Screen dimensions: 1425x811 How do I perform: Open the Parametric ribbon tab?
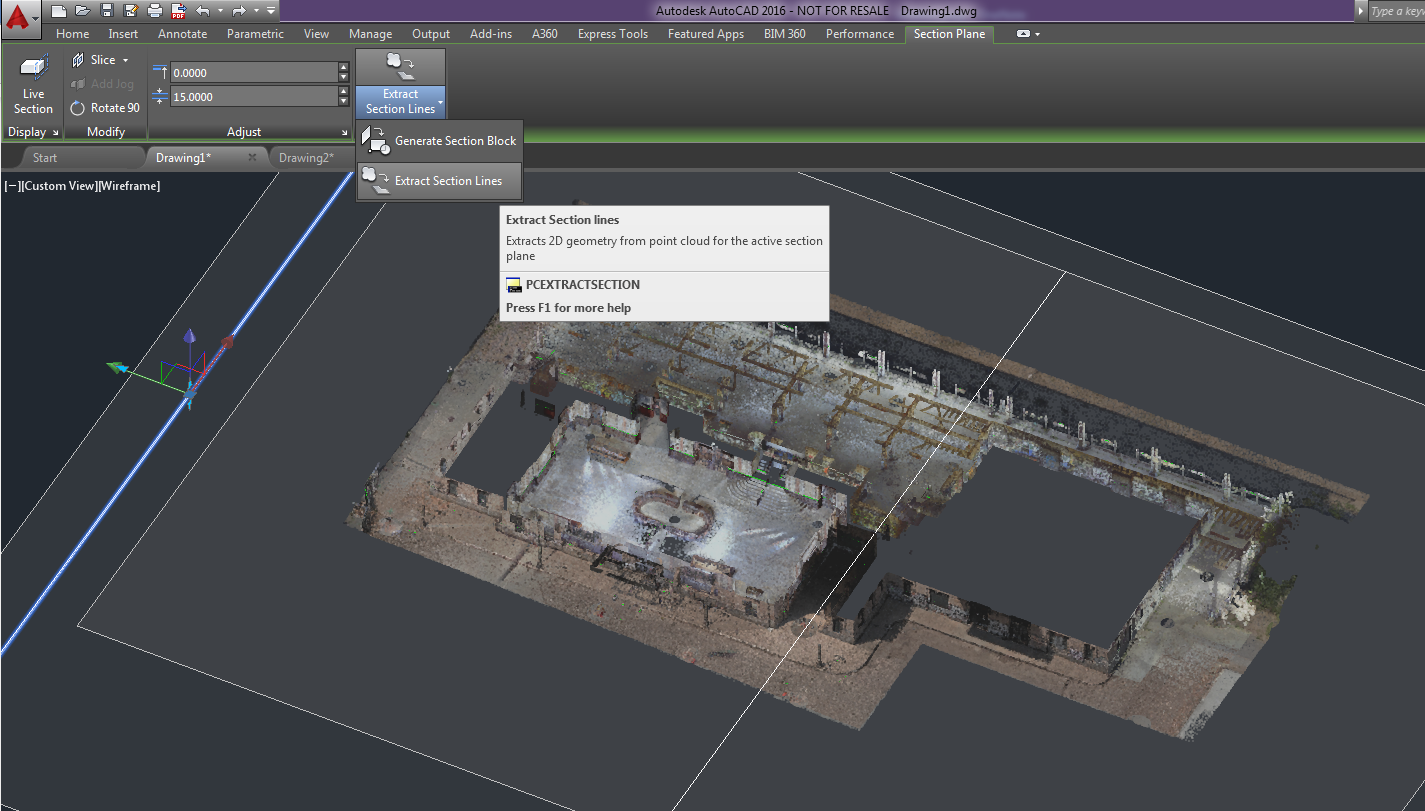click(255, 34)
